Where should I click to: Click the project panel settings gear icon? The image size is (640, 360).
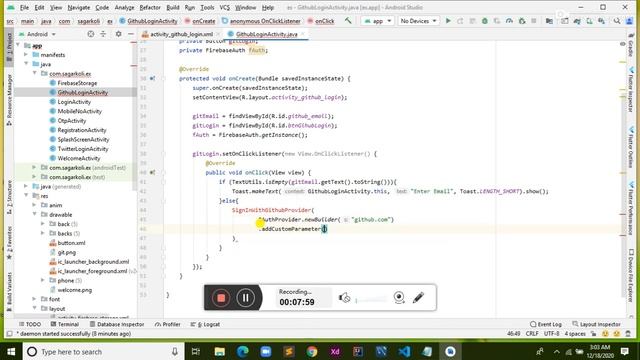[118, 34]
